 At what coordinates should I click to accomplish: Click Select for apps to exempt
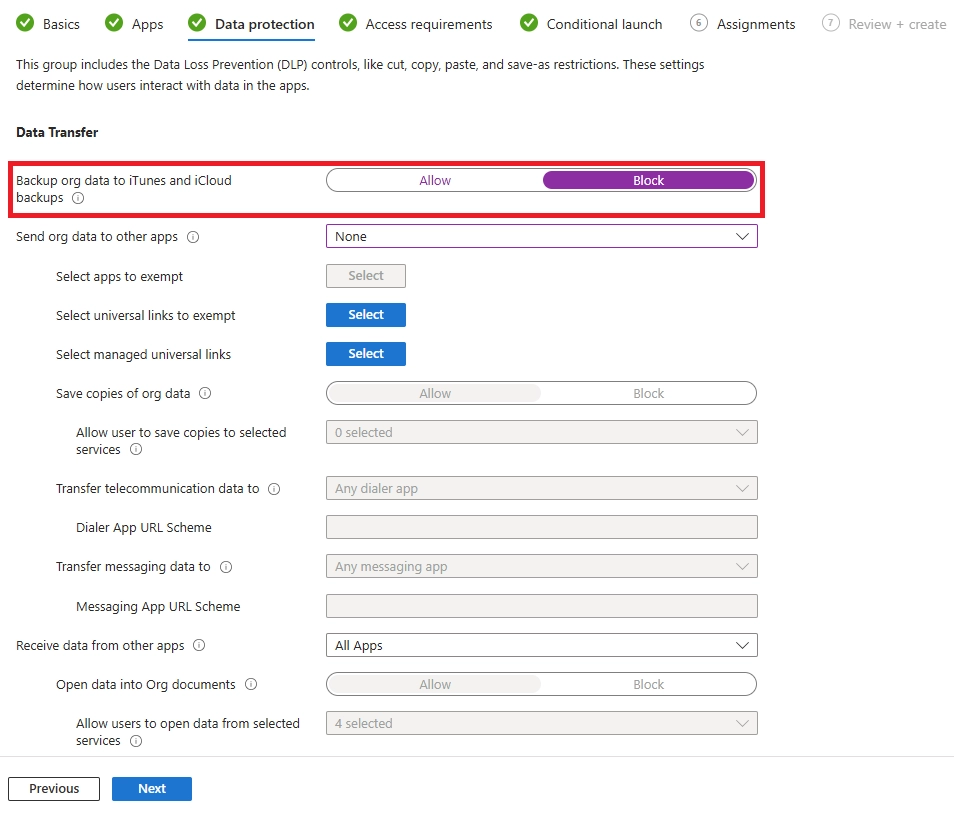tap(366, 276)
